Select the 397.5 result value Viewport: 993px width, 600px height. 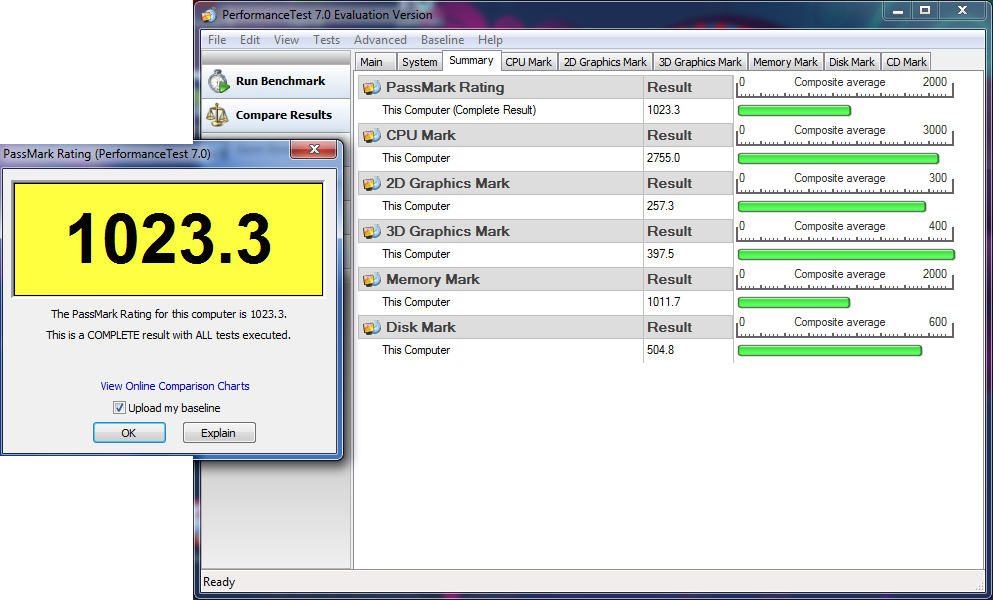click(661, 254)
